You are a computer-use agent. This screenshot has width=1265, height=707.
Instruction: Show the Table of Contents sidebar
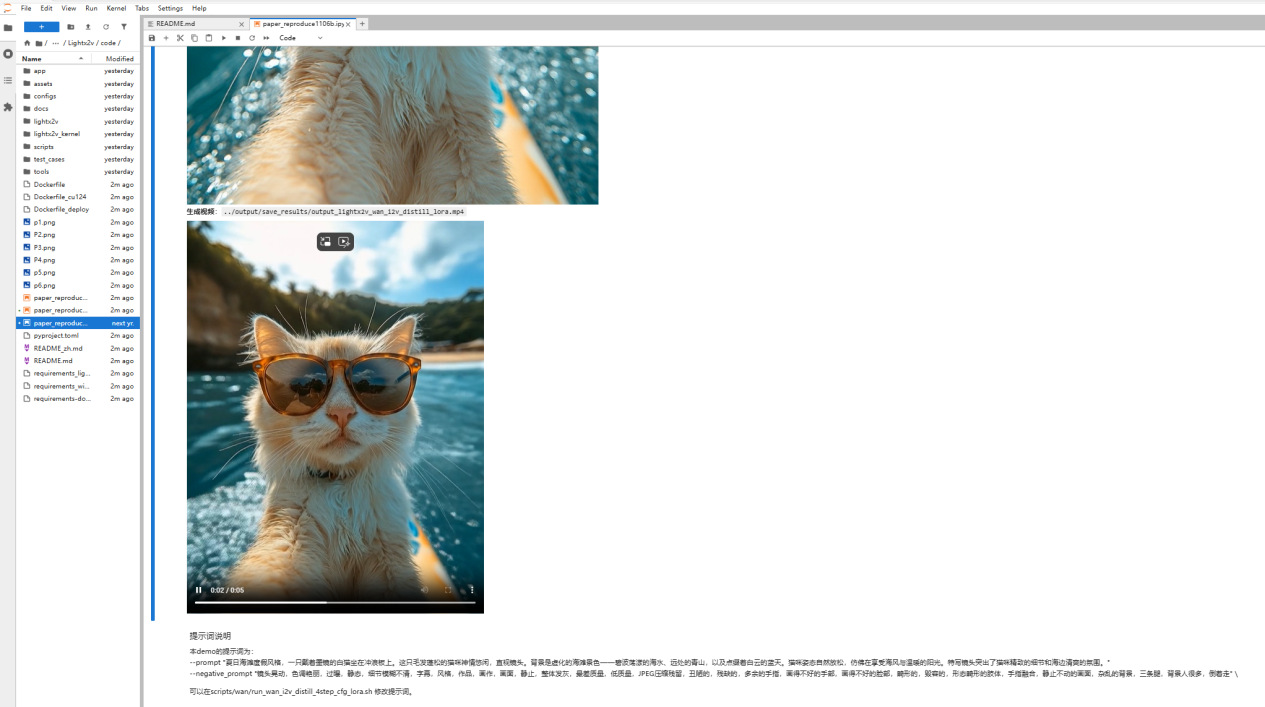coord(8,80)
